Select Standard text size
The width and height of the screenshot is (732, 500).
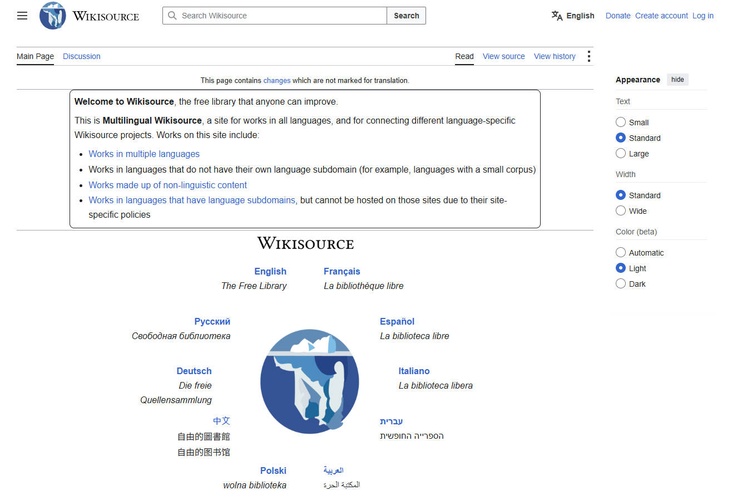[x=620, y=138]
